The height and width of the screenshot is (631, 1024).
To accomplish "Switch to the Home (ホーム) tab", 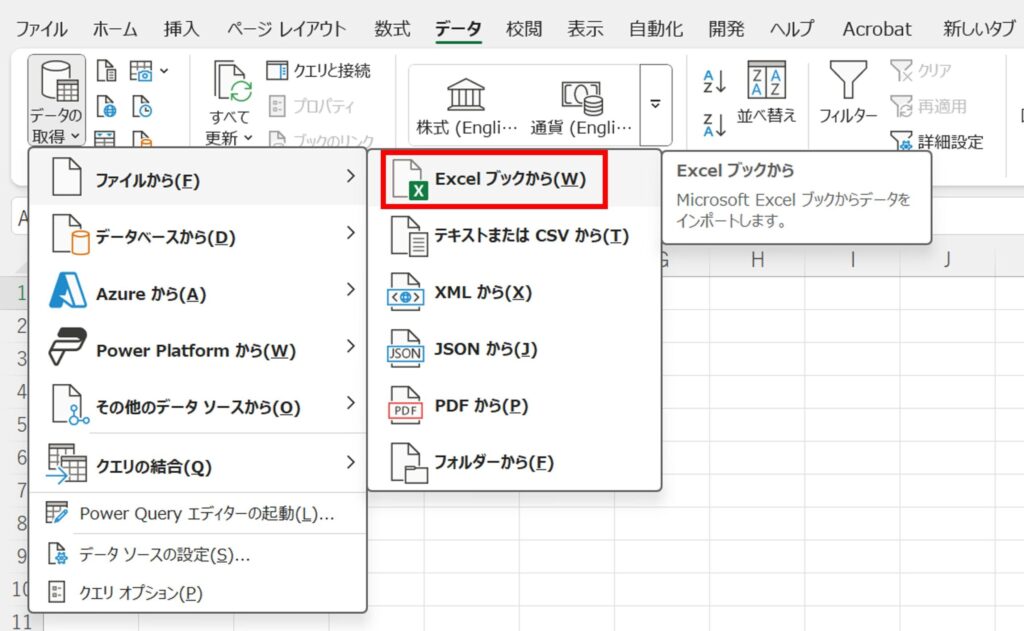I will pos(115,29).
